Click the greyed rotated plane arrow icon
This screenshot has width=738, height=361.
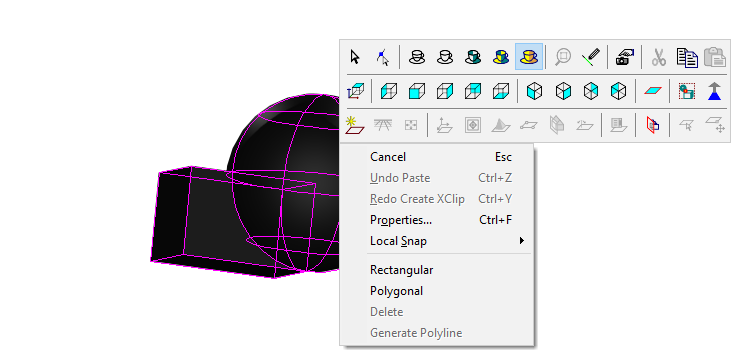tap(585, 125)
